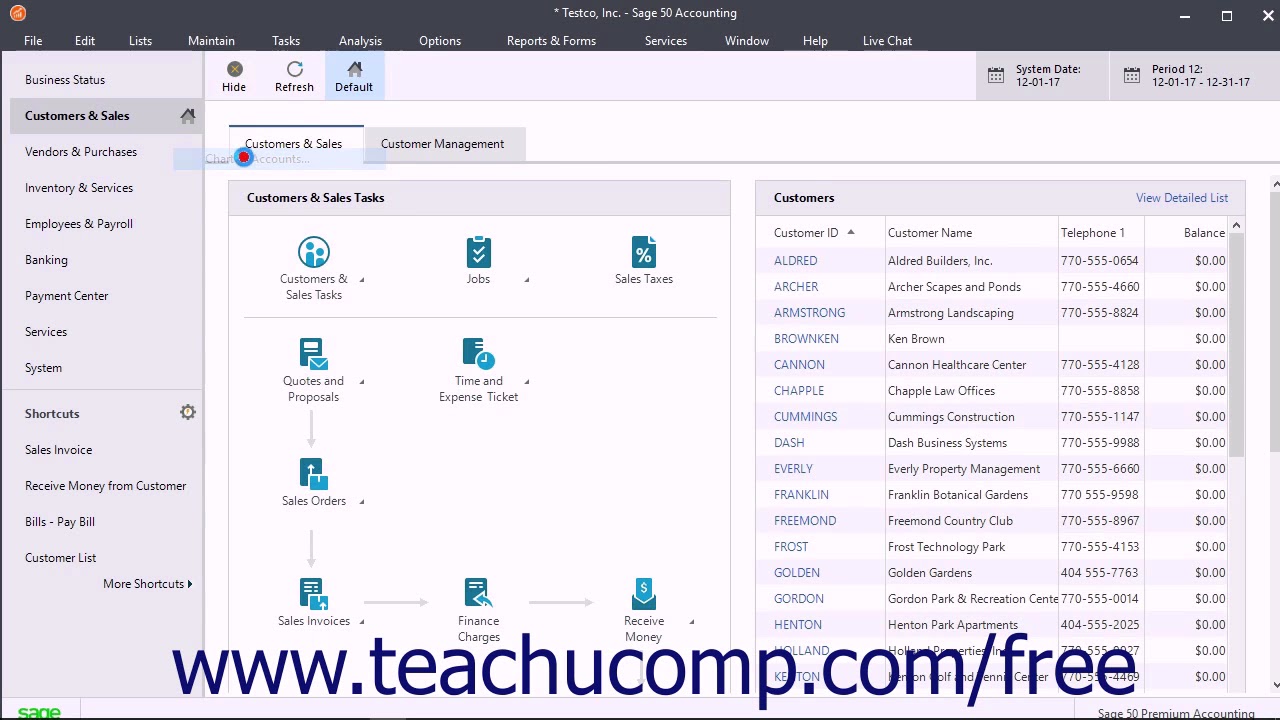Open the Receive Money icon
The width and height of the screenshot is (1280, 720).
click(644, 594)
